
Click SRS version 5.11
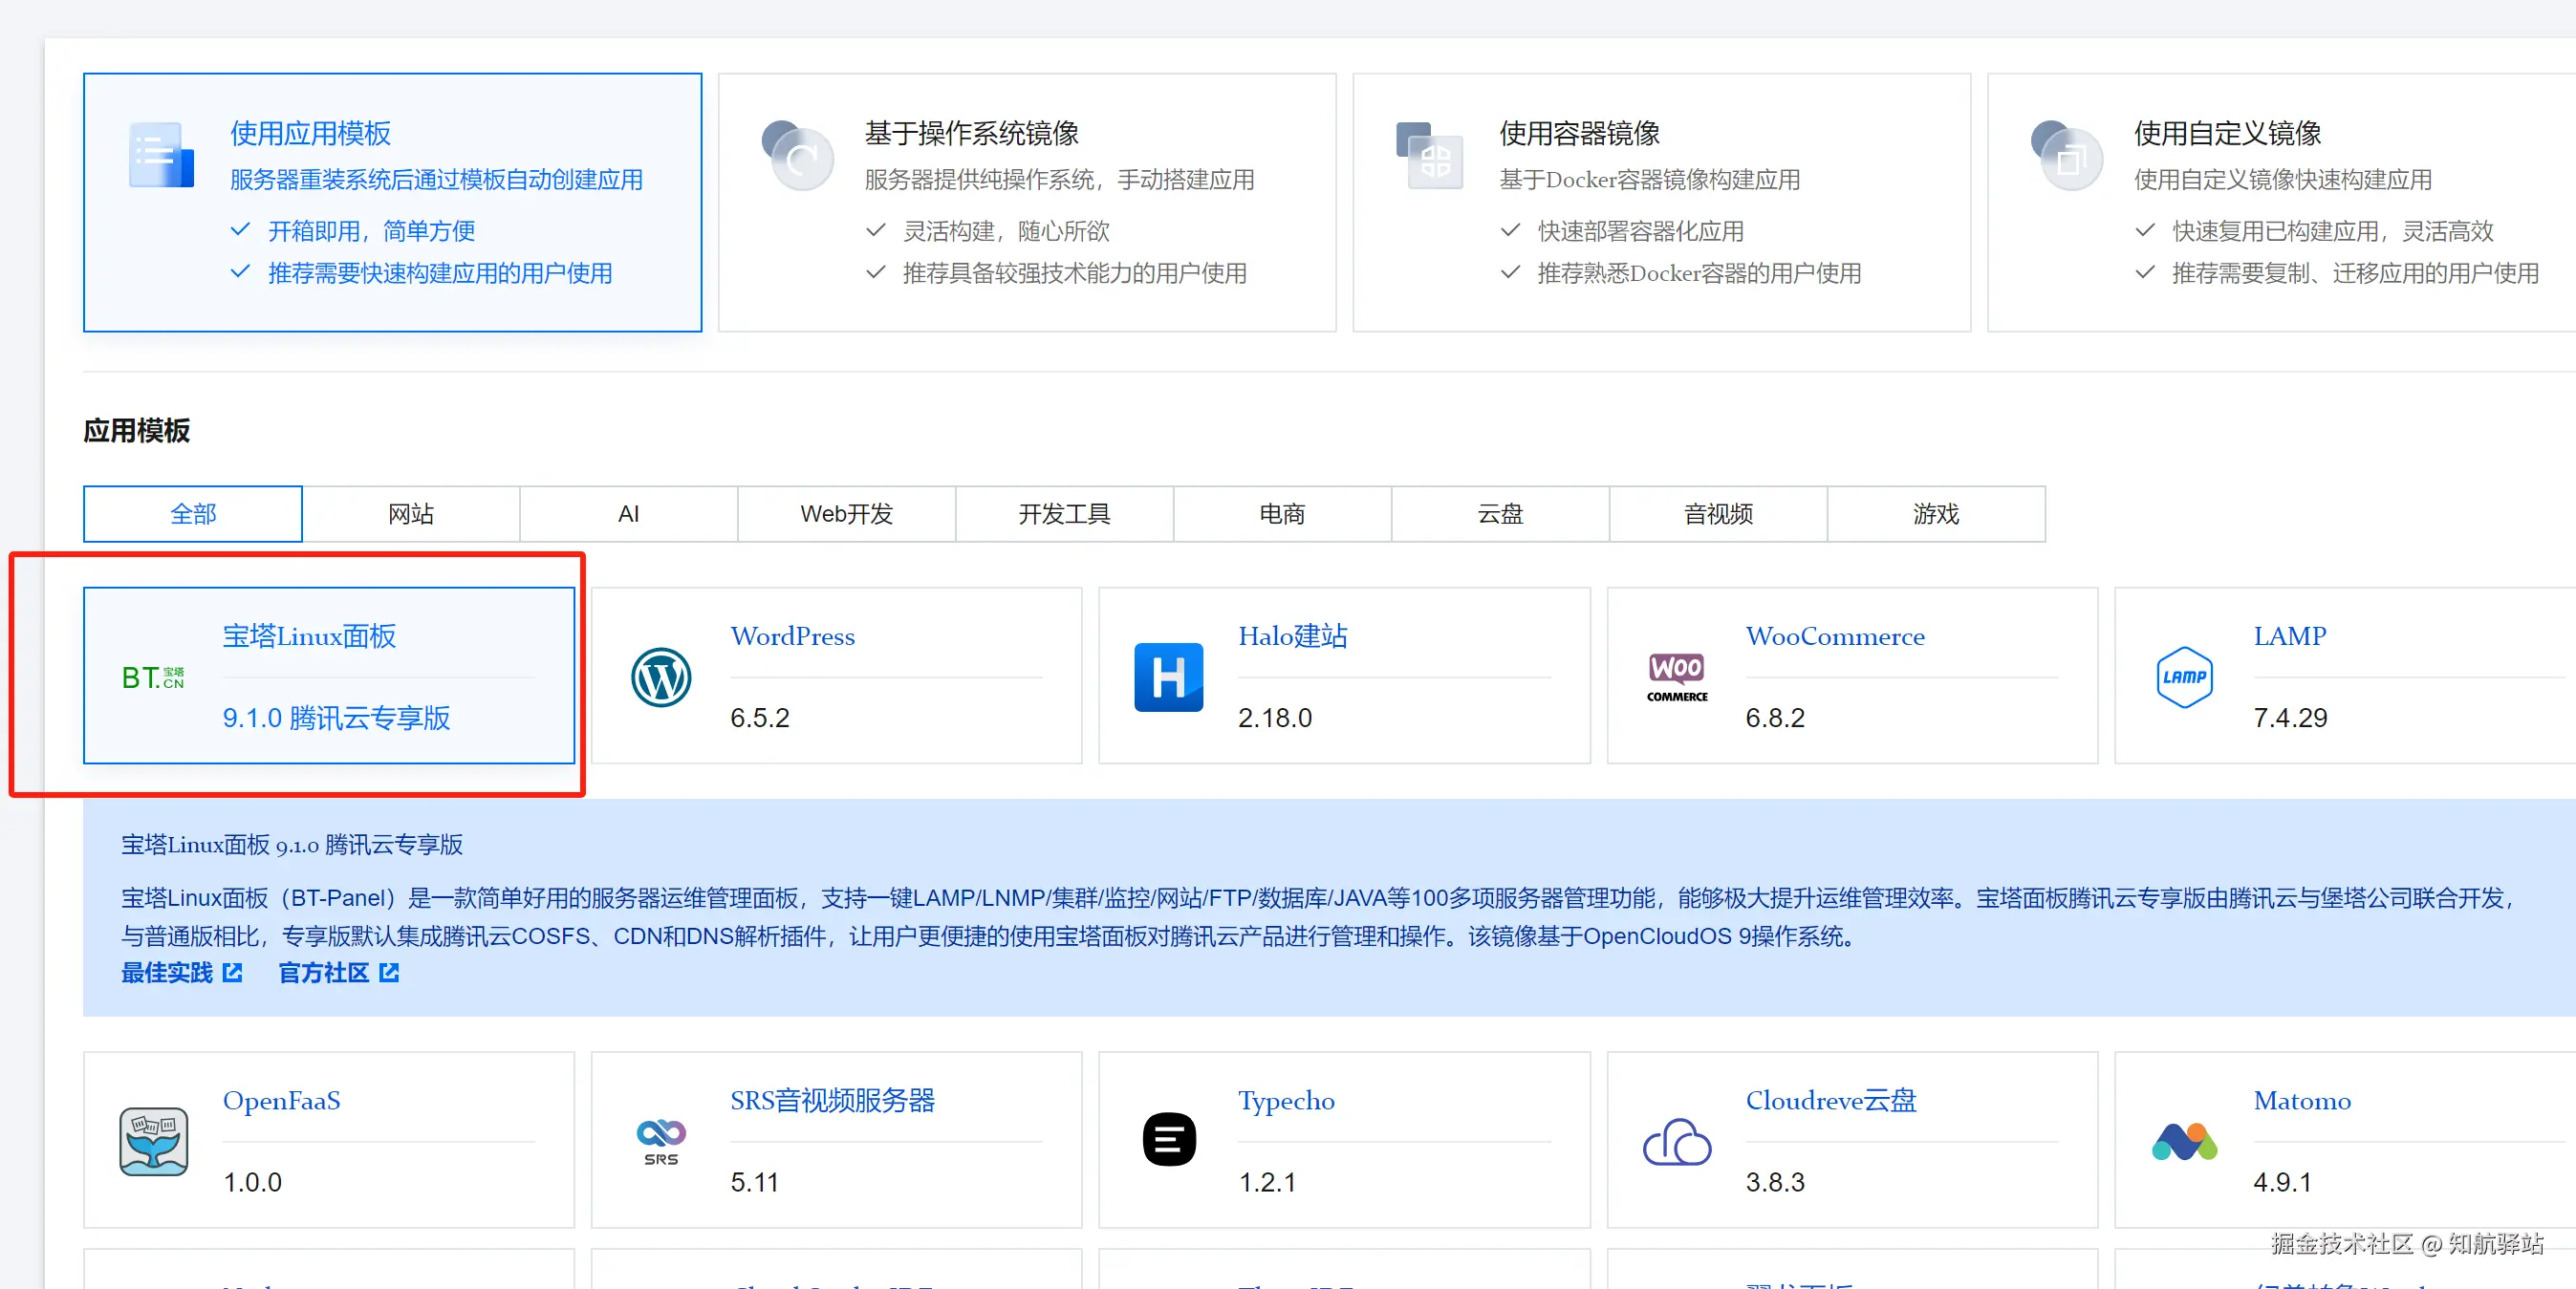click(x=754, y=1182)
